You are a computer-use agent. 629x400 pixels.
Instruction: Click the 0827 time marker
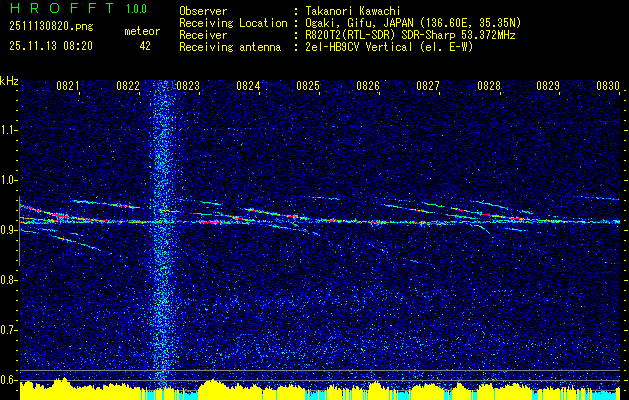pos(428,85)
